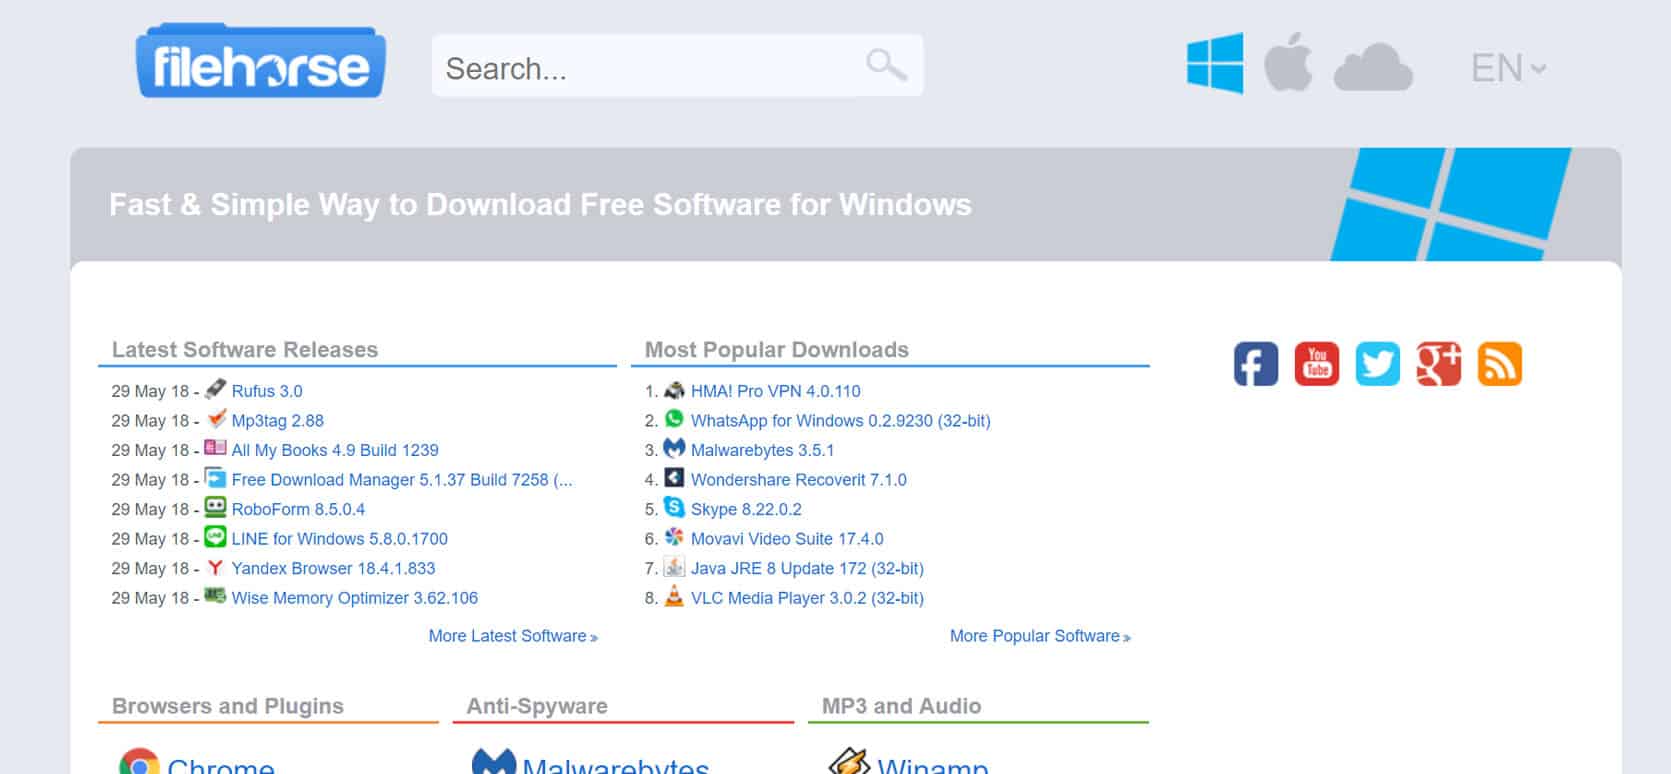Viewport: 1671px width, 774px height.
Task: Click the Wondershare Recoverit icon
Action: tap(675, 478)
